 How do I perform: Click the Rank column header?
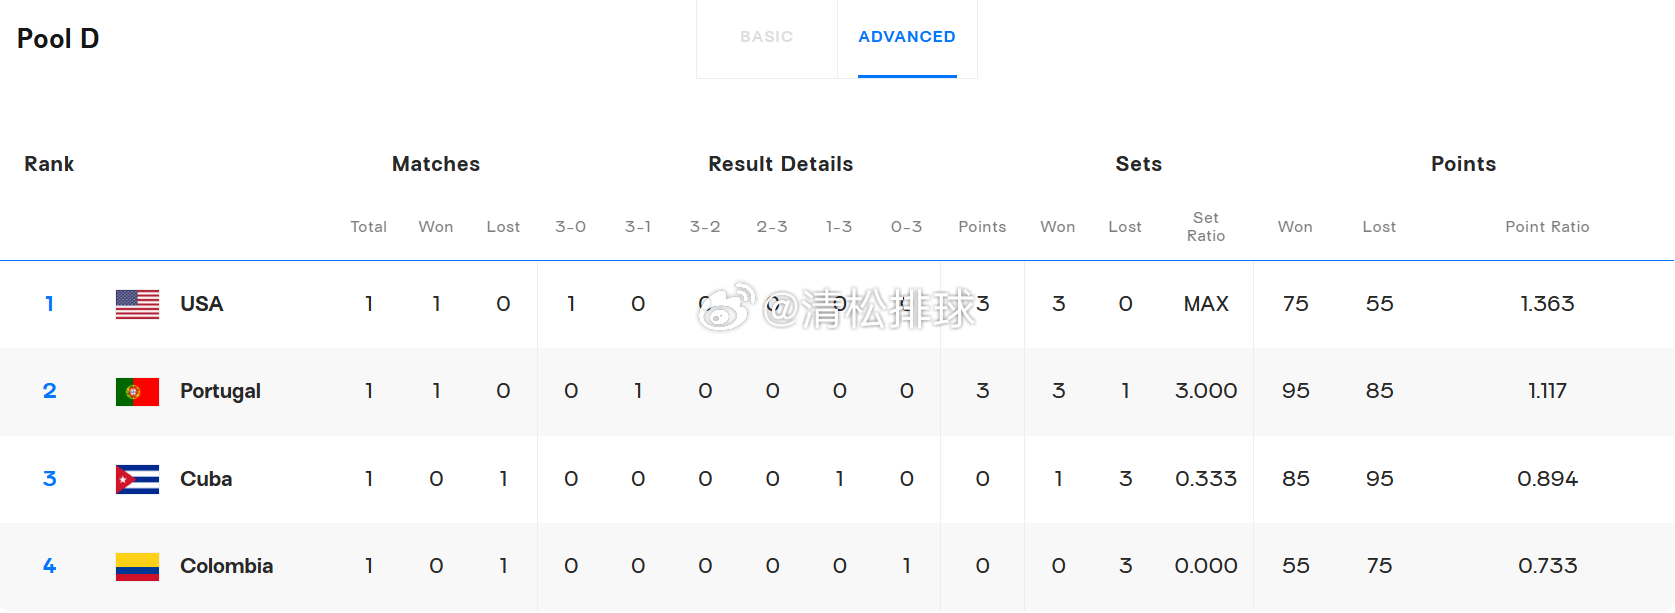pos(49,164)
